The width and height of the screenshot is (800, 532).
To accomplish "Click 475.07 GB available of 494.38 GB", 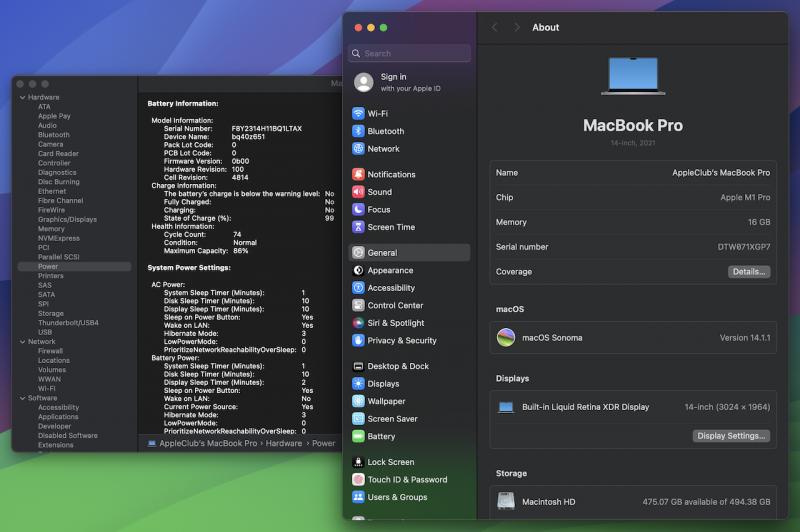I will (706, 502).
